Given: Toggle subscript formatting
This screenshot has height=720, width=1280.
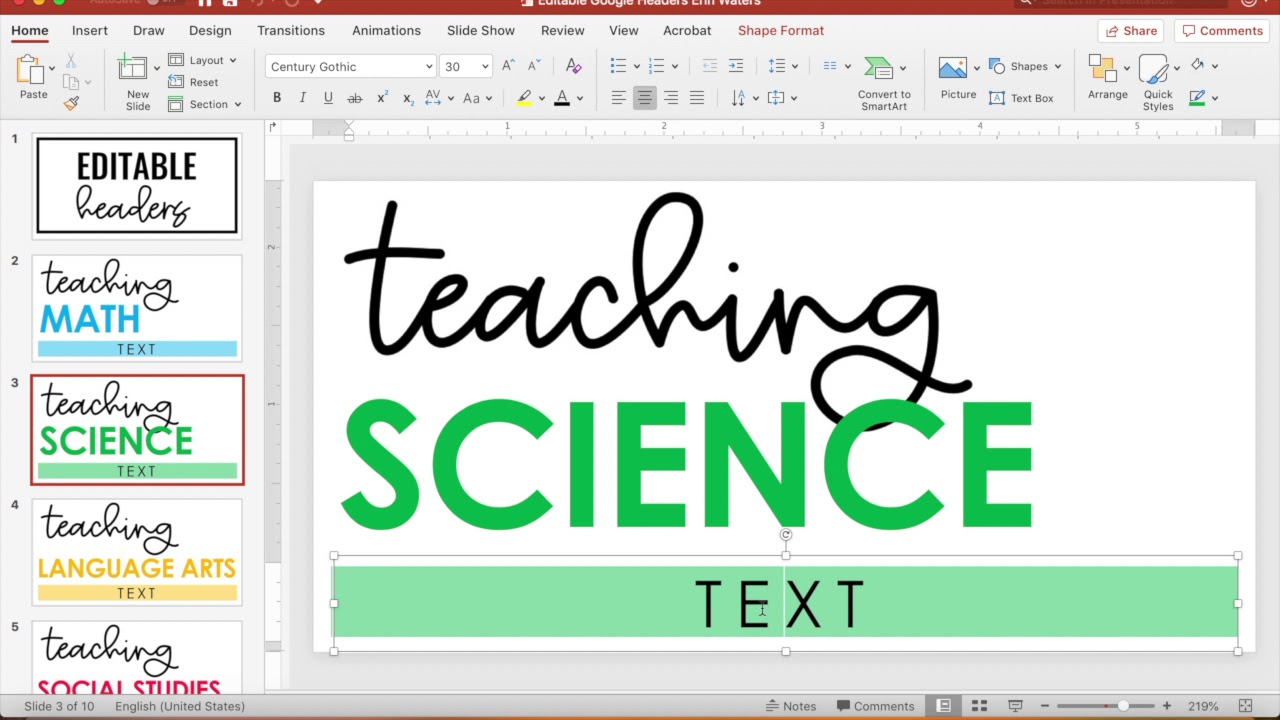Looking at the screenshot, I should pos(408,98).
